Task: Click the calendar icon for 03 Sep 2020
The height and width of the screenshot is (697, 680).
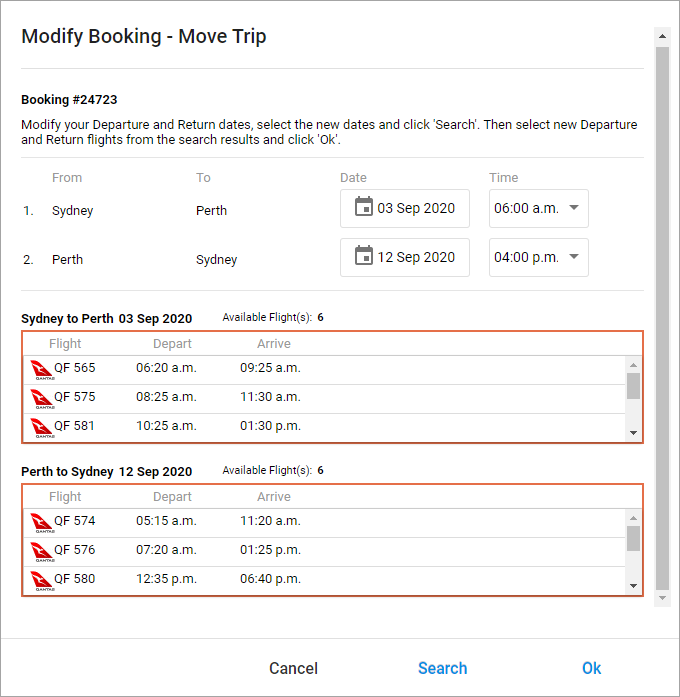Action: coord(364,208)
